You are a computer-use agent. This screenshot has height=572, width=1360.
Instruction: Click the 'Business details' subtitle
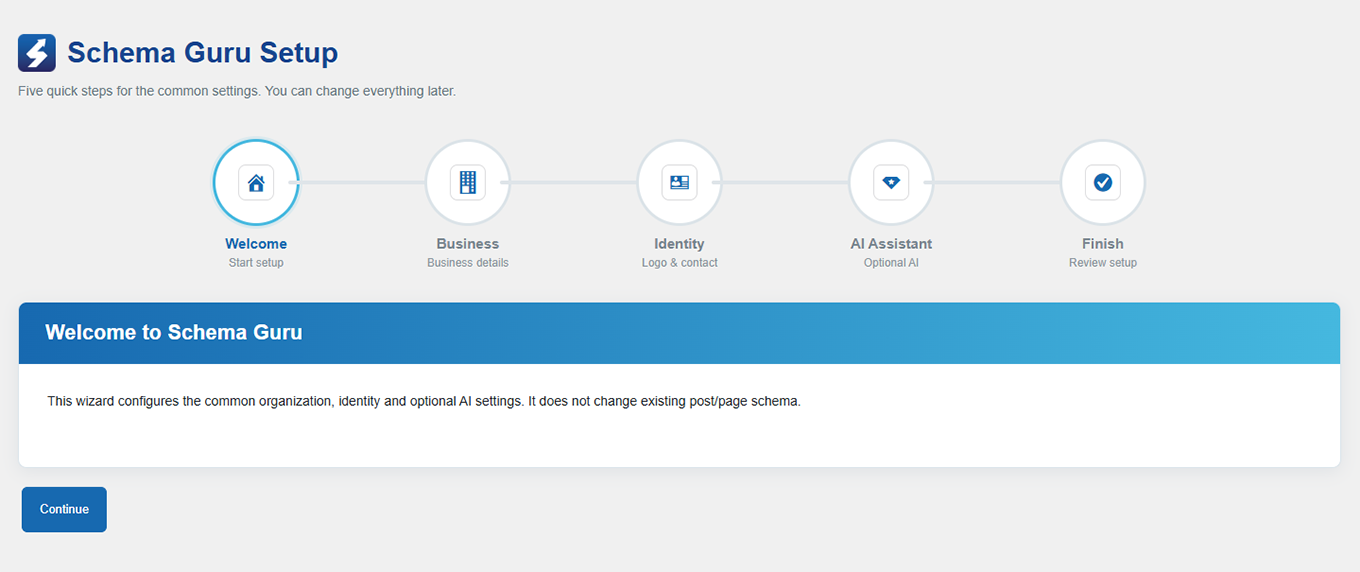pyautogui.click(x=468, y=263)
